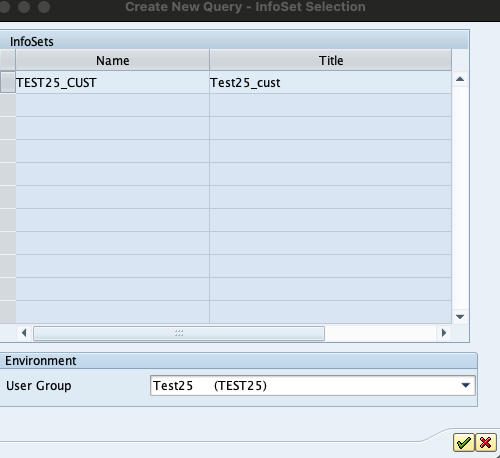Viewport: 500px width, 458px height.
Task: Click the Title column header
Action: pos(331,60)
